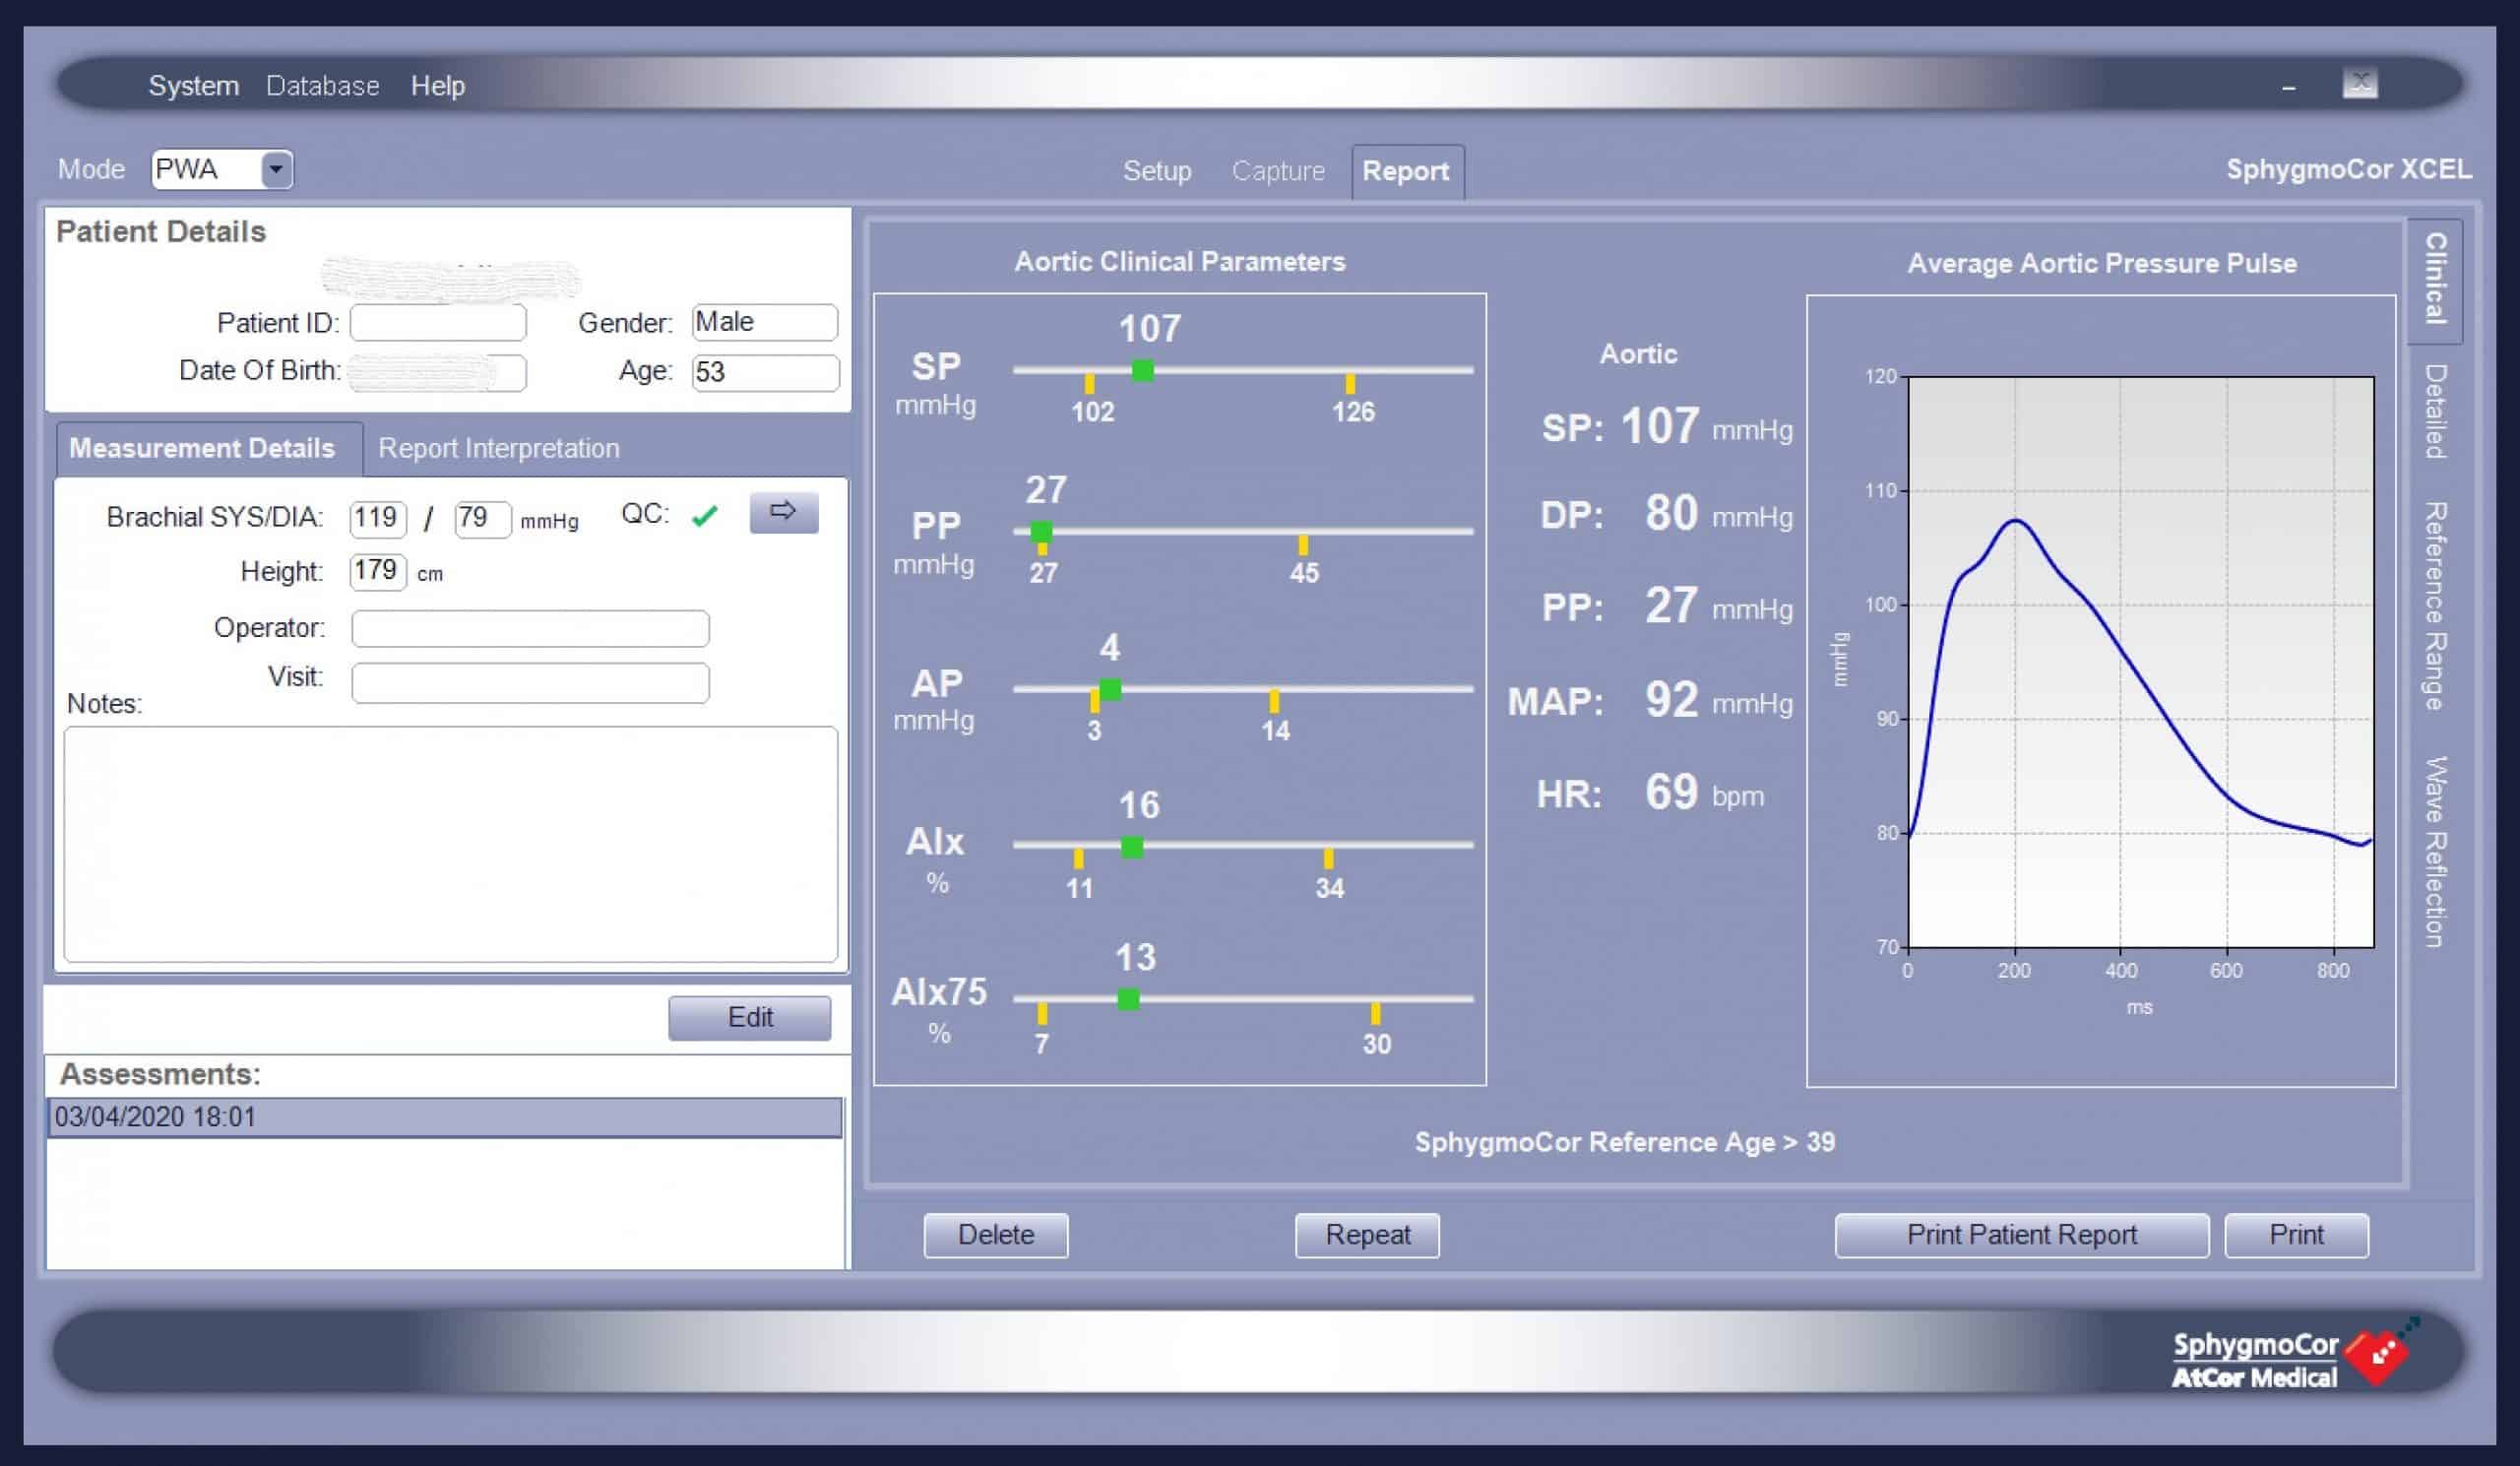This screenshot has width=2520, height=1466.
Task: Click the QC arrow button
Action: click(x=784, y=512)
